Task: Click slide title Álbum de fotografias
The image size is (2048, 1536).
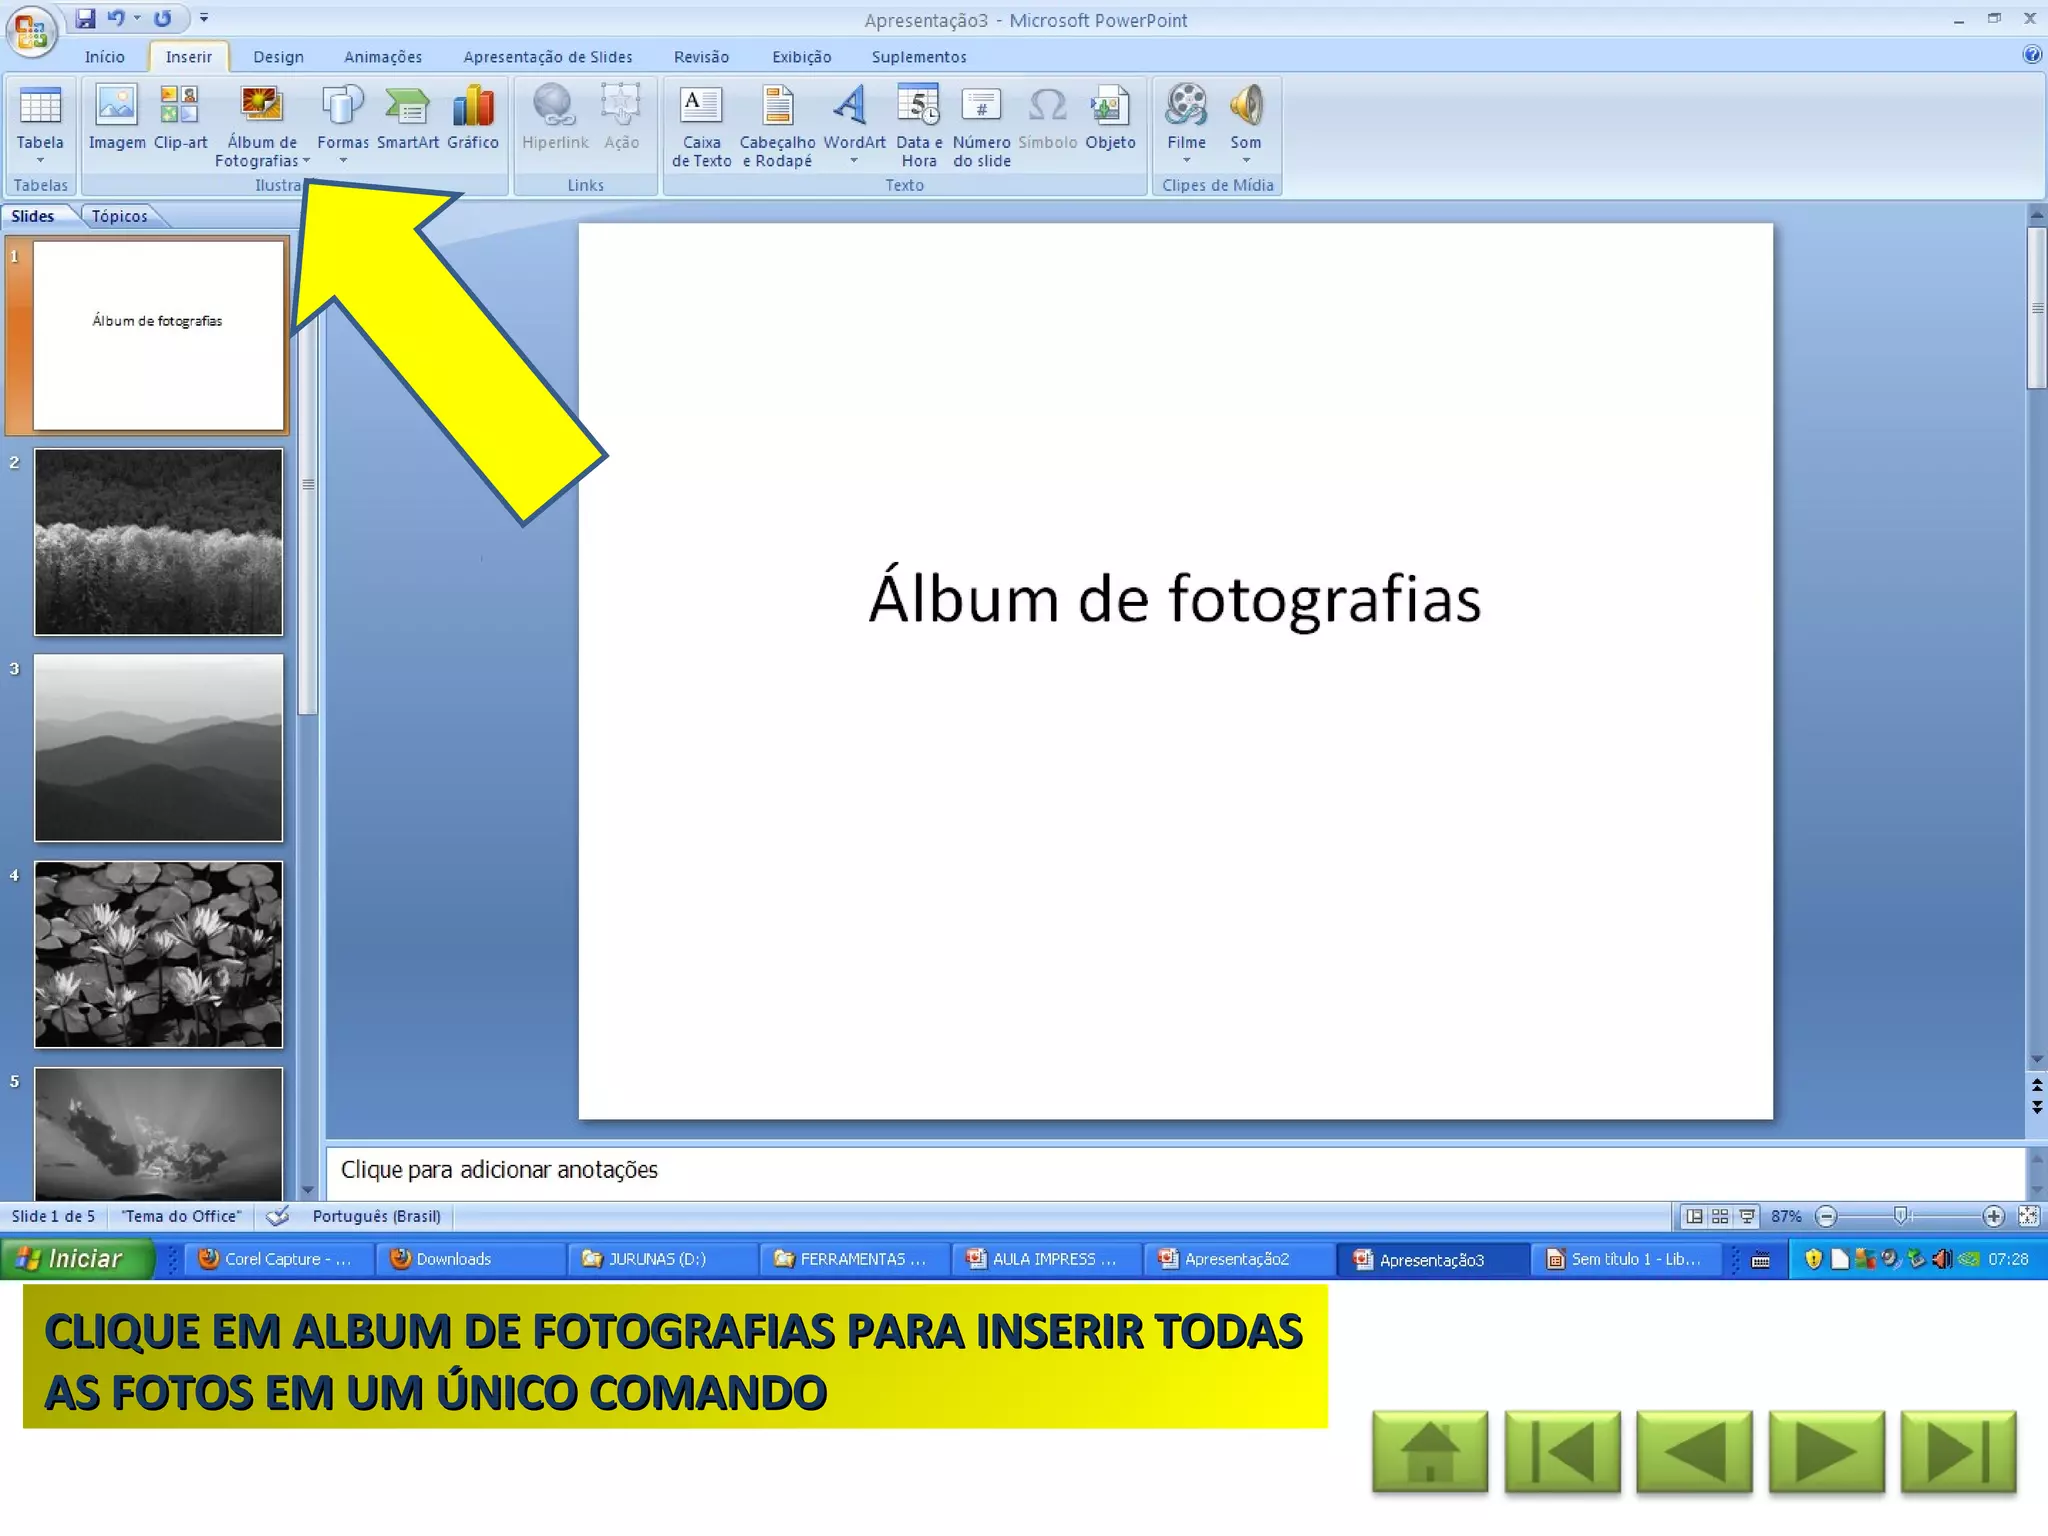Action: (x=1175, y=598)
